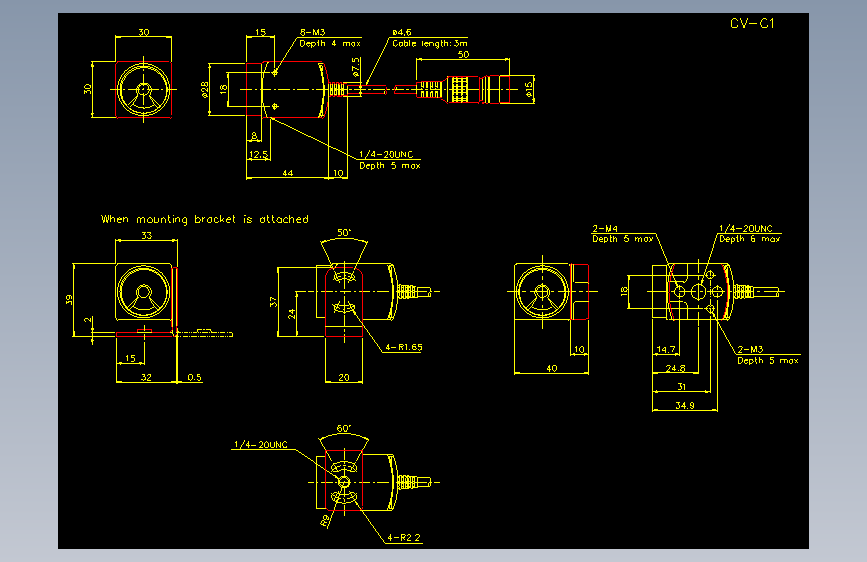Click the 24 dimension value

(292, 314)
